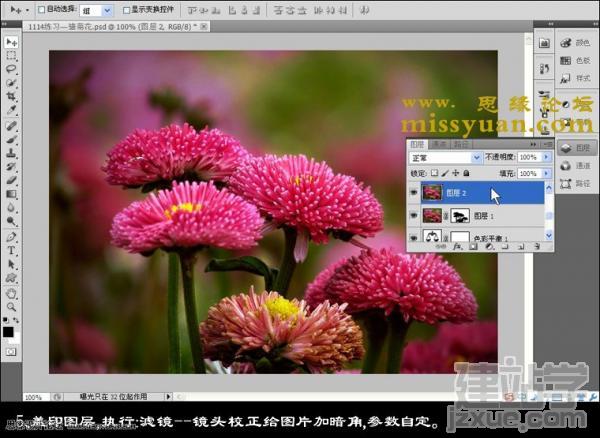600x438 pixels.
Task: Select the Eyedropper tool
Action: 11,111
